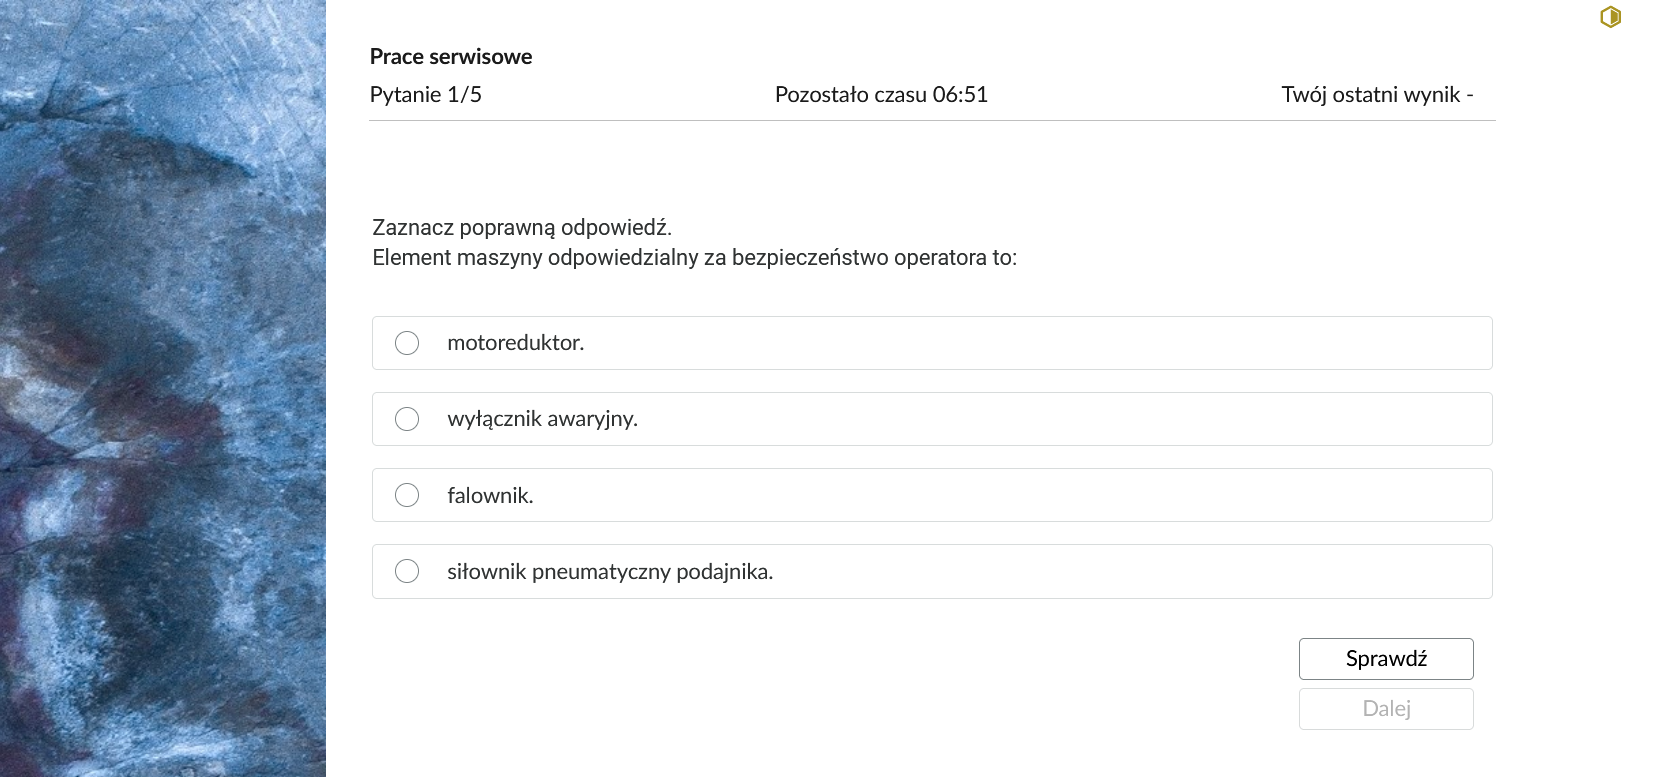The height and width of the screenshot is (777, 1671).
Task: Click the "Twój ostatni wynik" score label
Action: point(1377,95)
